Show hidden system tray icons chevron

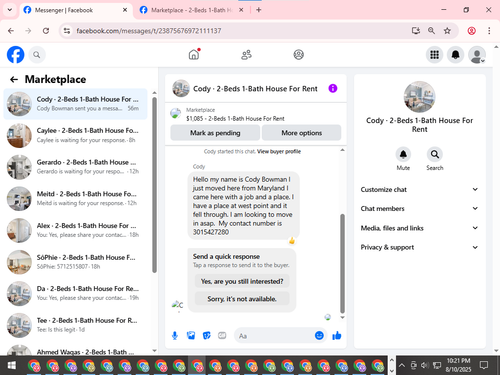click(x=402, y=365)
